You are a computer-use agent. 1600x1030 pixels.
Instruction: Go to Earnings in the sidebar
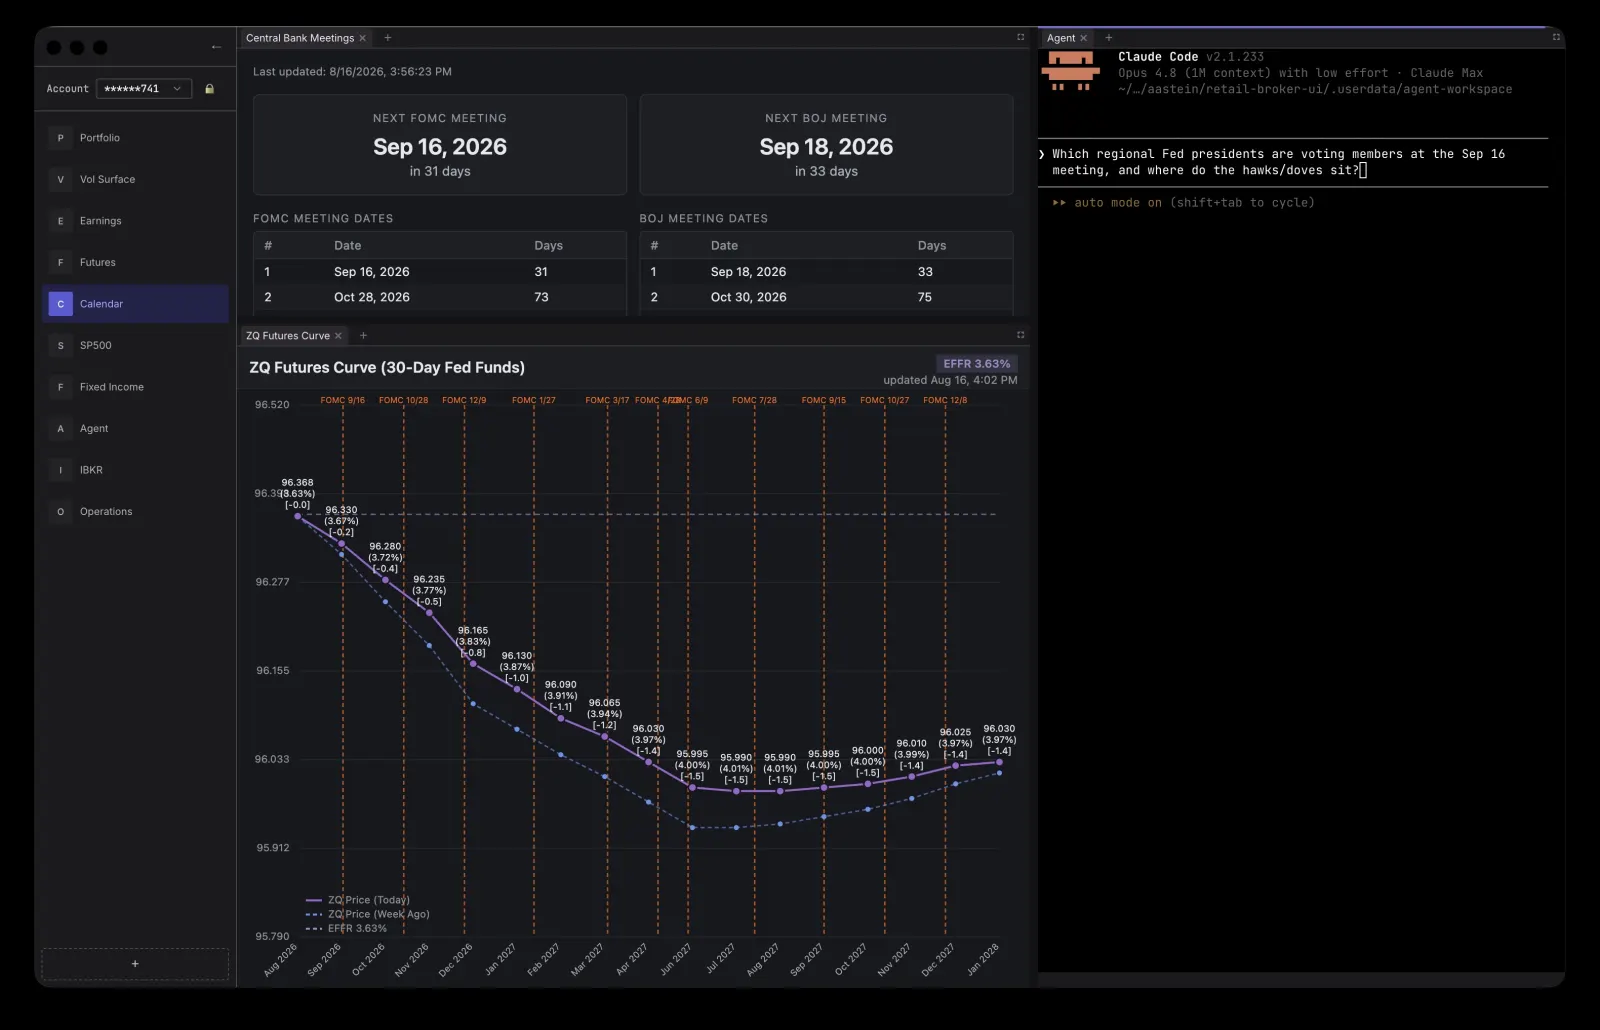pyautogui.click(x=135, y=221)
